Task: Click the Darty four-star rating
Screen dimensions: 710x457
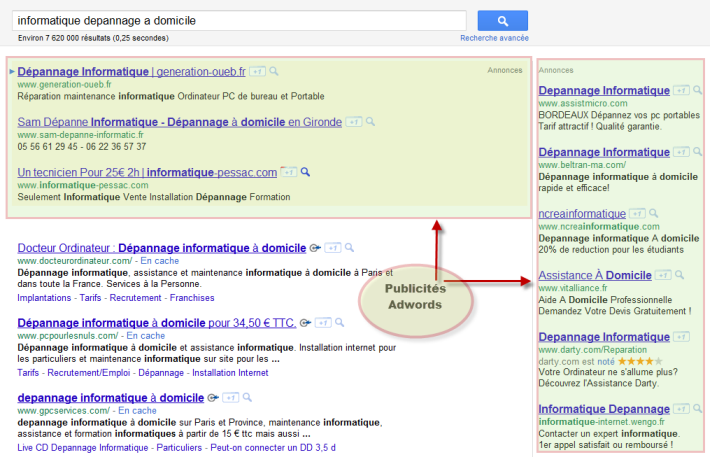Action: [640, 361]
